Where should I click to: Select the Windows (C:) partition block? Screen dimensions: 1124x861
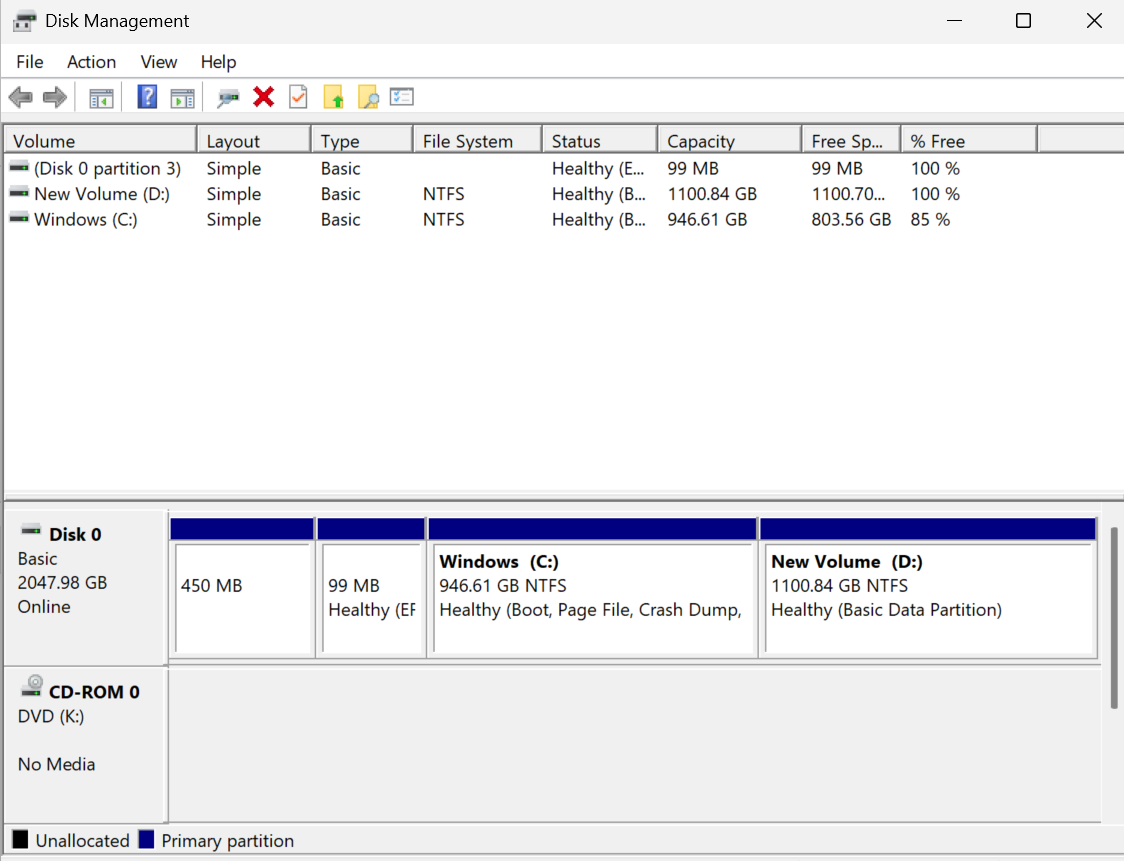tap(592, 588)
